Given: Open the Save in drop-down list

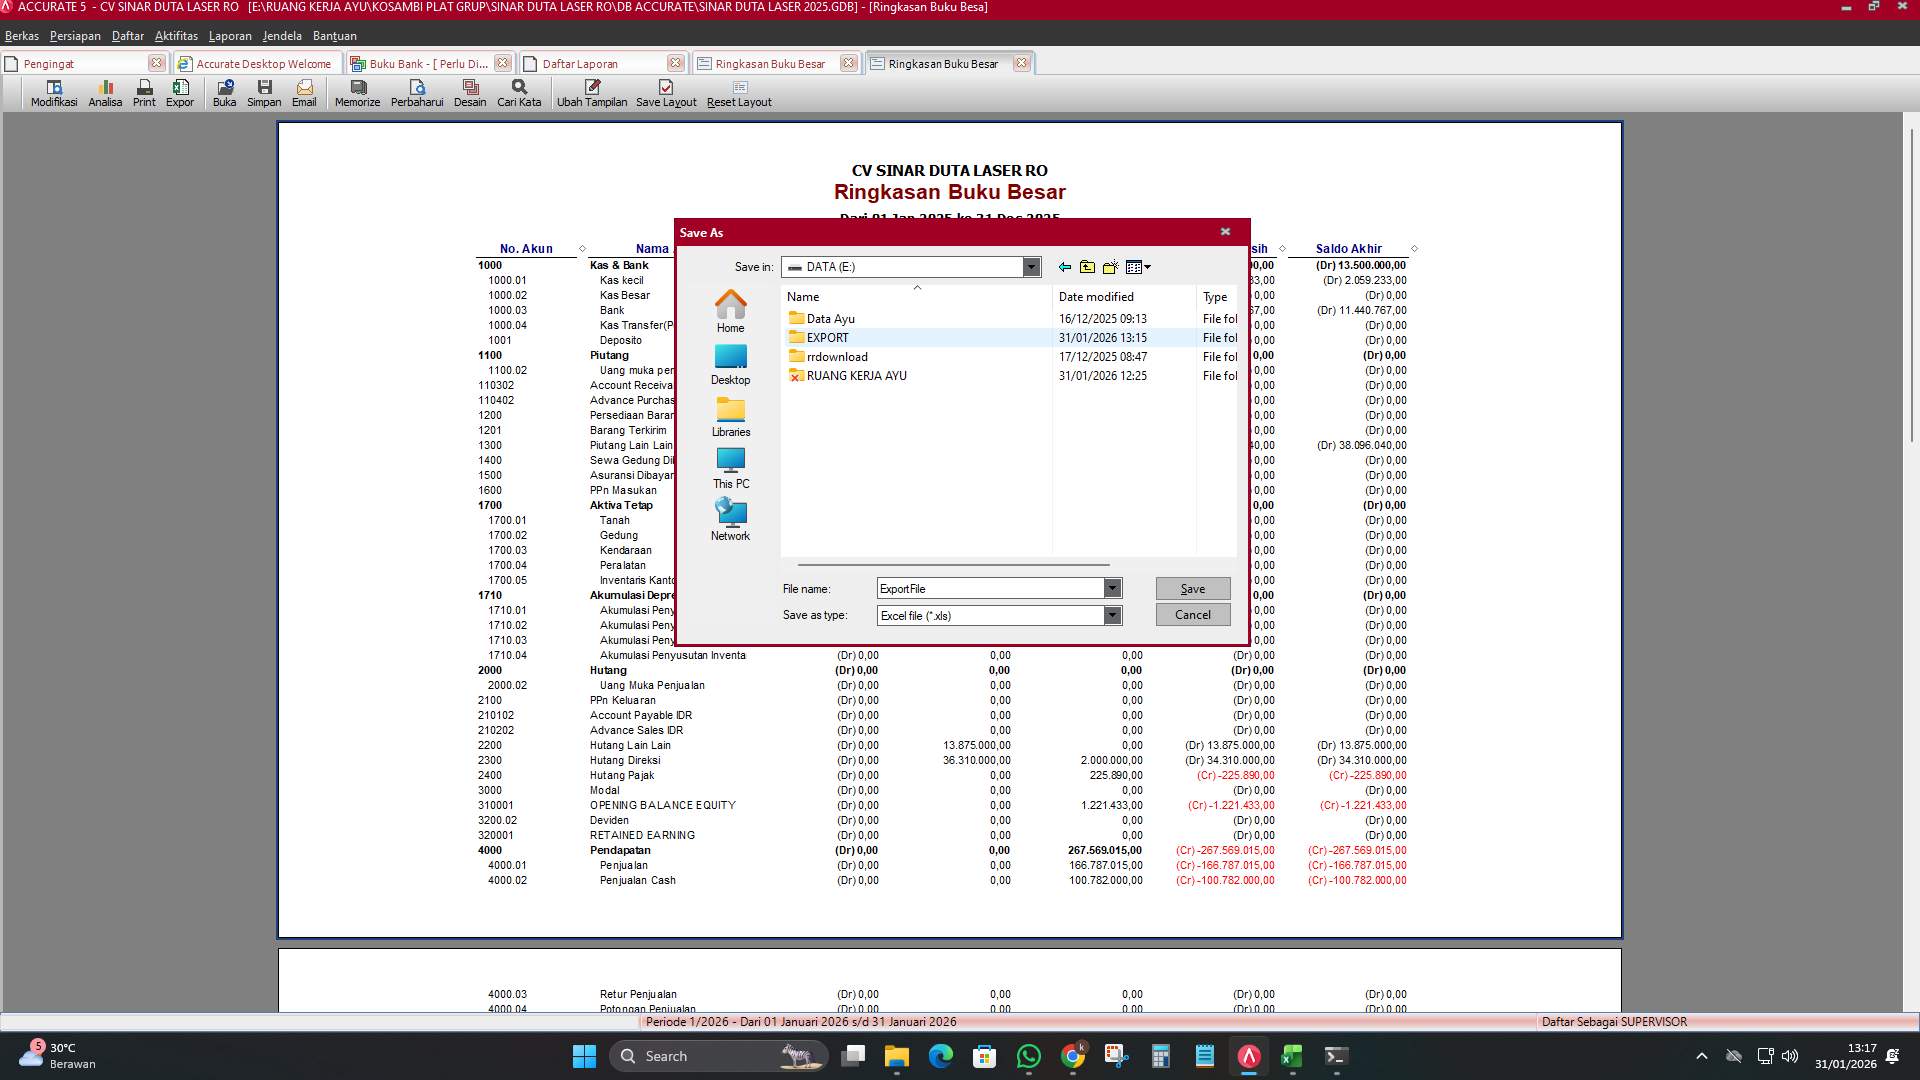Looking at the screenshot, I should 1031,267.
